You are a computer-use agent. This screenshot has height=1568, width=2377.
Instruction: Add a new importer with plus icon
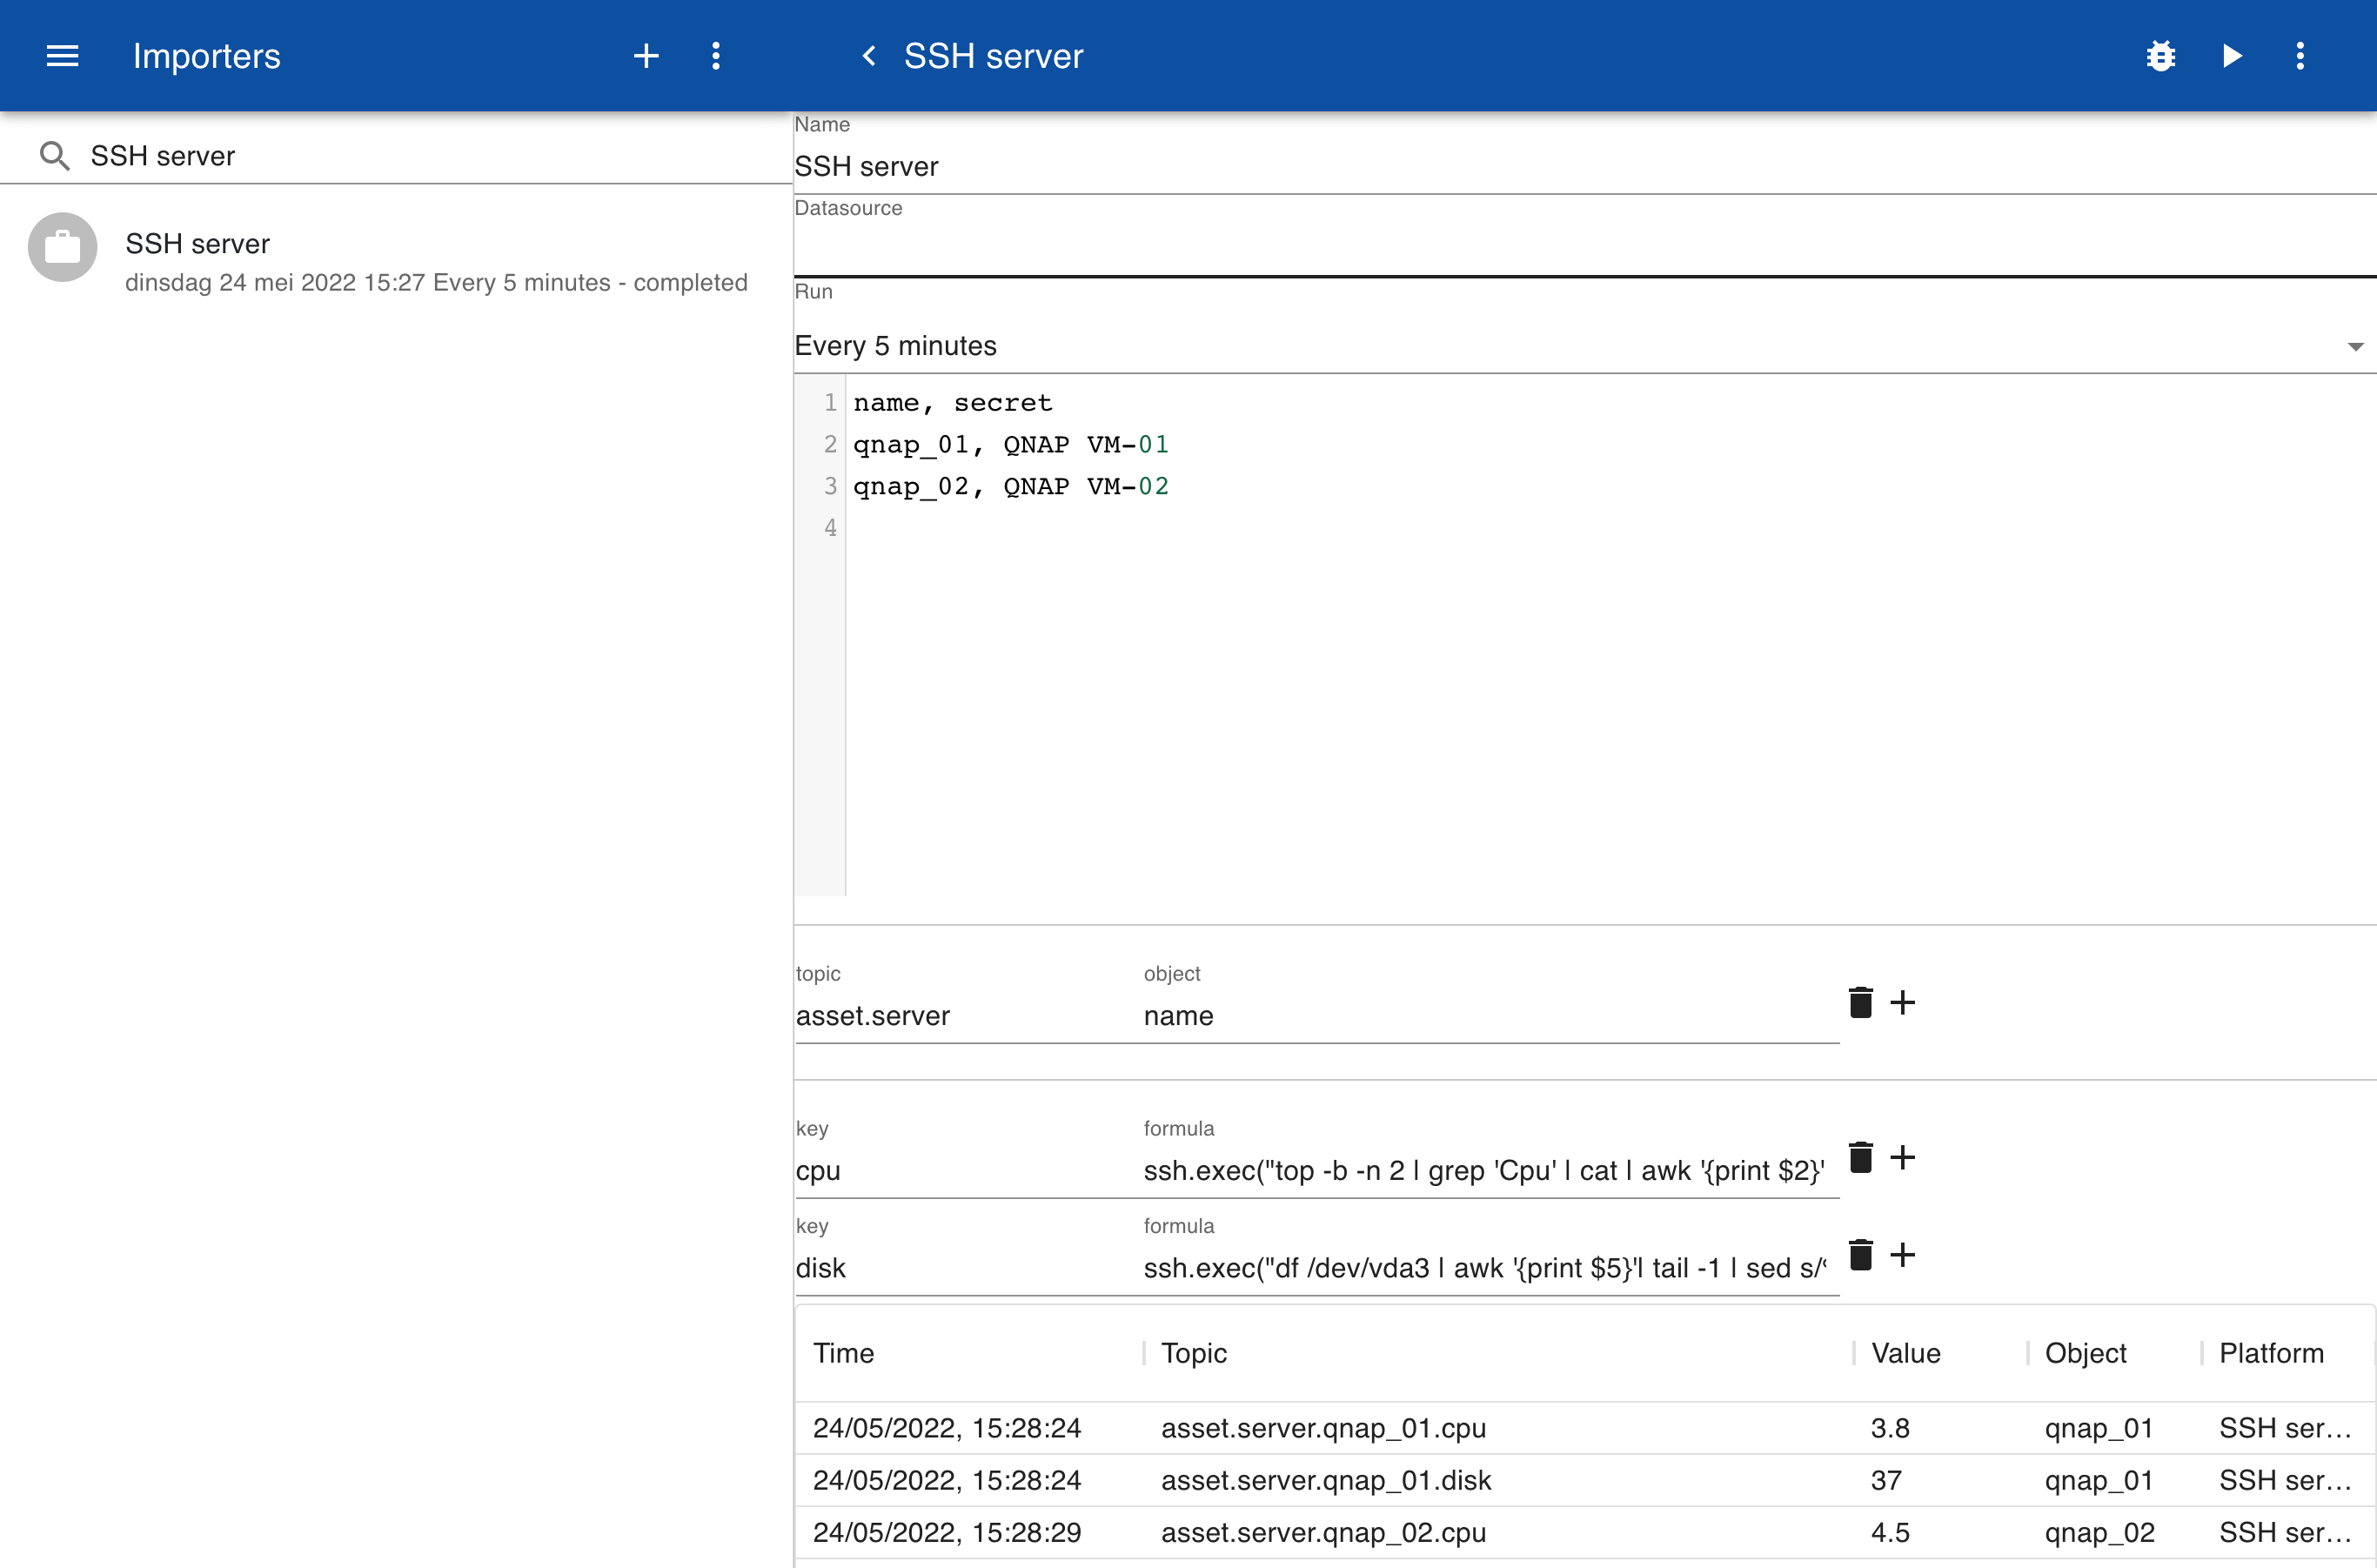[646, 56]
